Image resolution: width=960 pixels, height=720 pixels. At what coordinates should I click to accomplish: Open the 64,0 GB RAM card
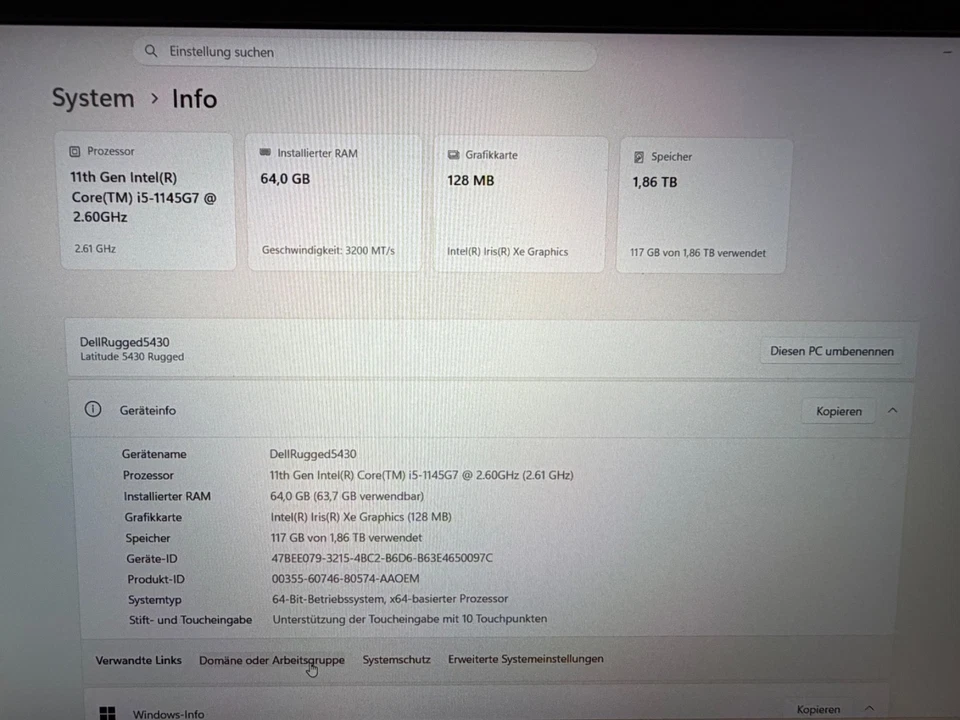(x=334, y=203)
